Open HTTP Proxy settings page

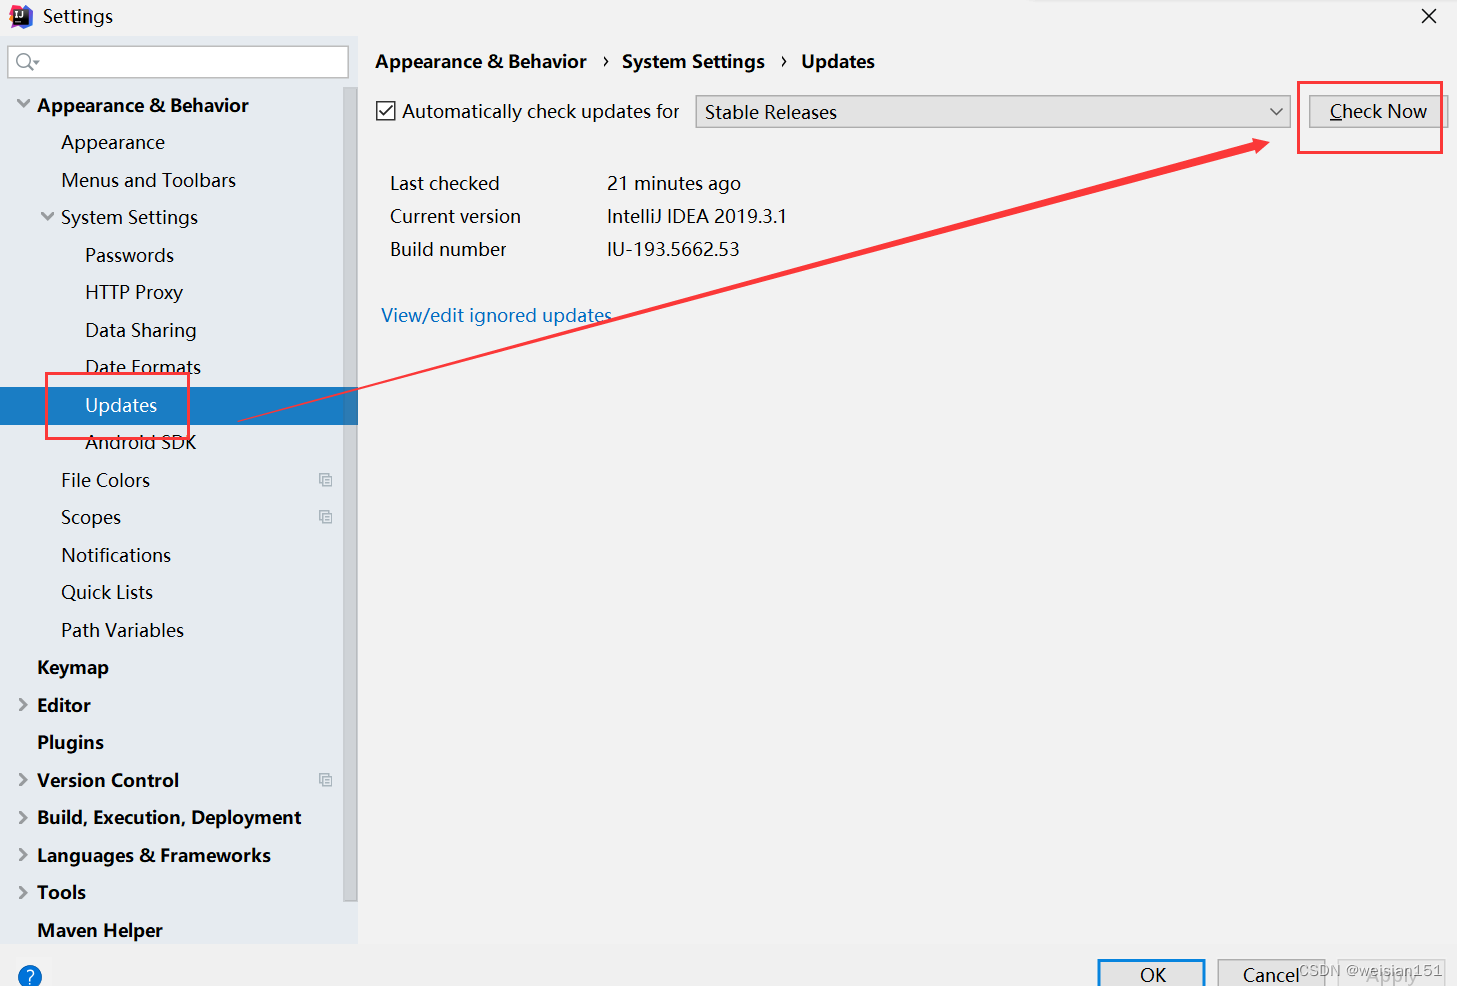pyautogui.click(x=134, y=292)
